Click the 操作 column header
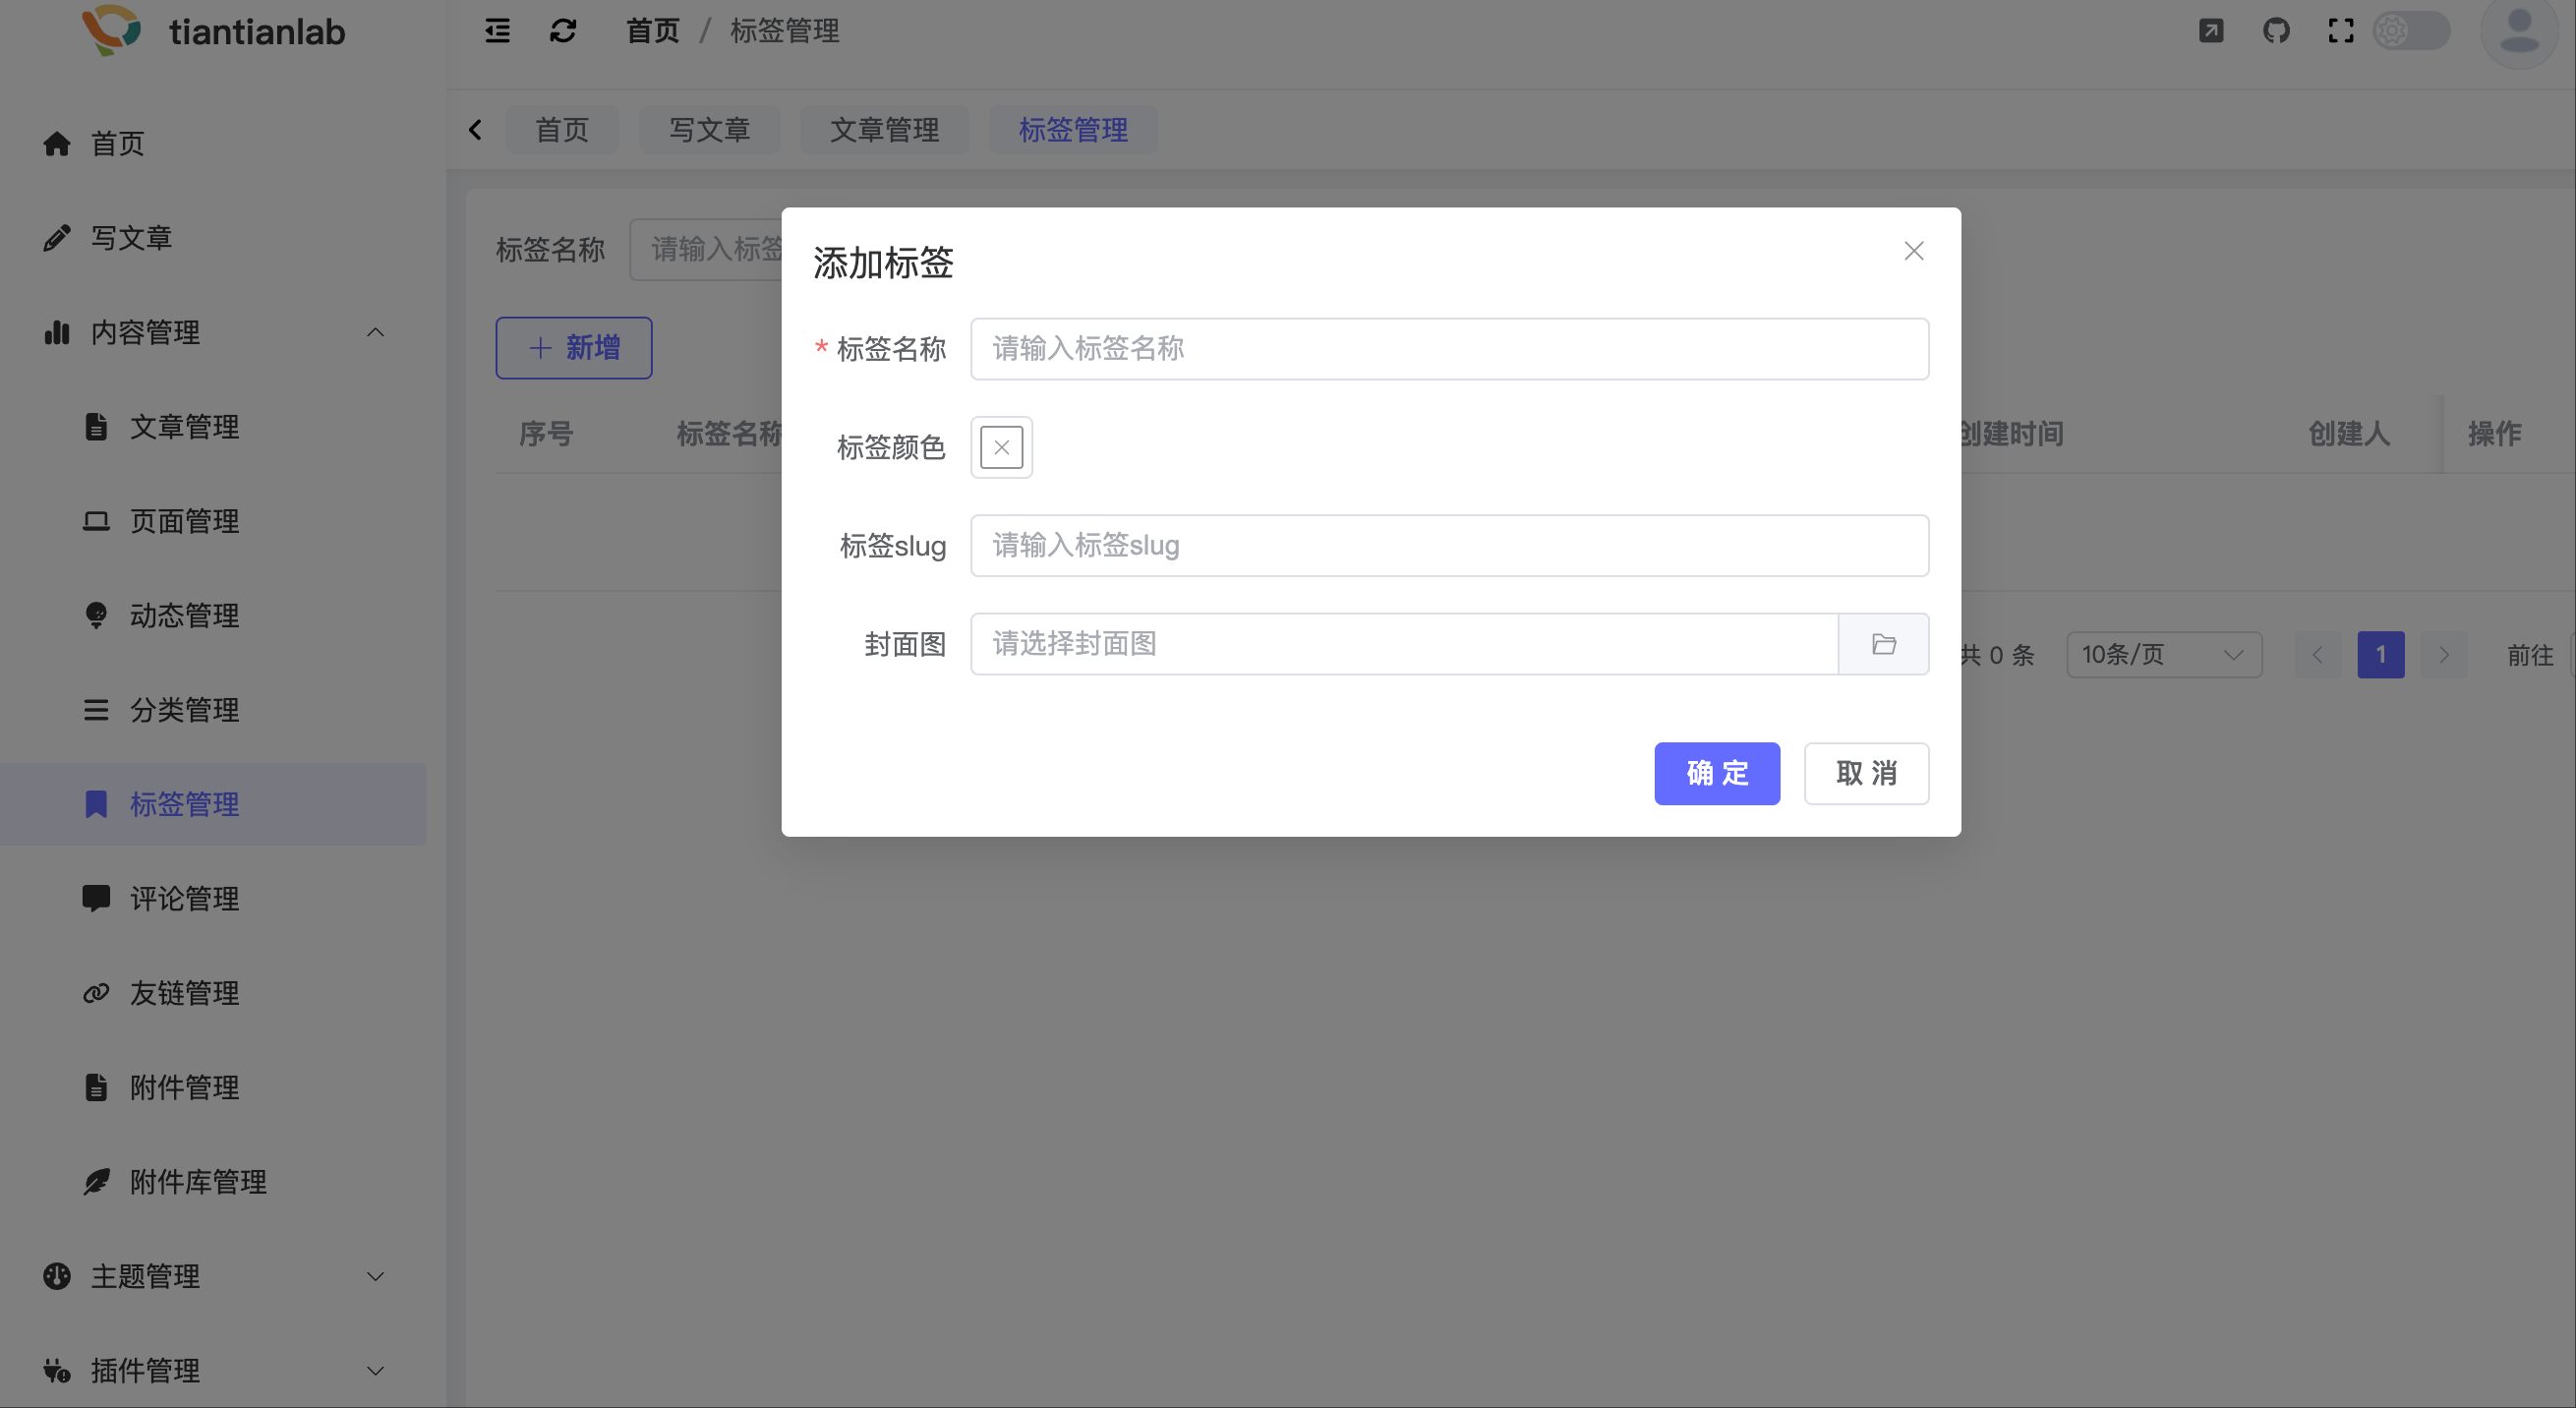 coord(2494,434)
